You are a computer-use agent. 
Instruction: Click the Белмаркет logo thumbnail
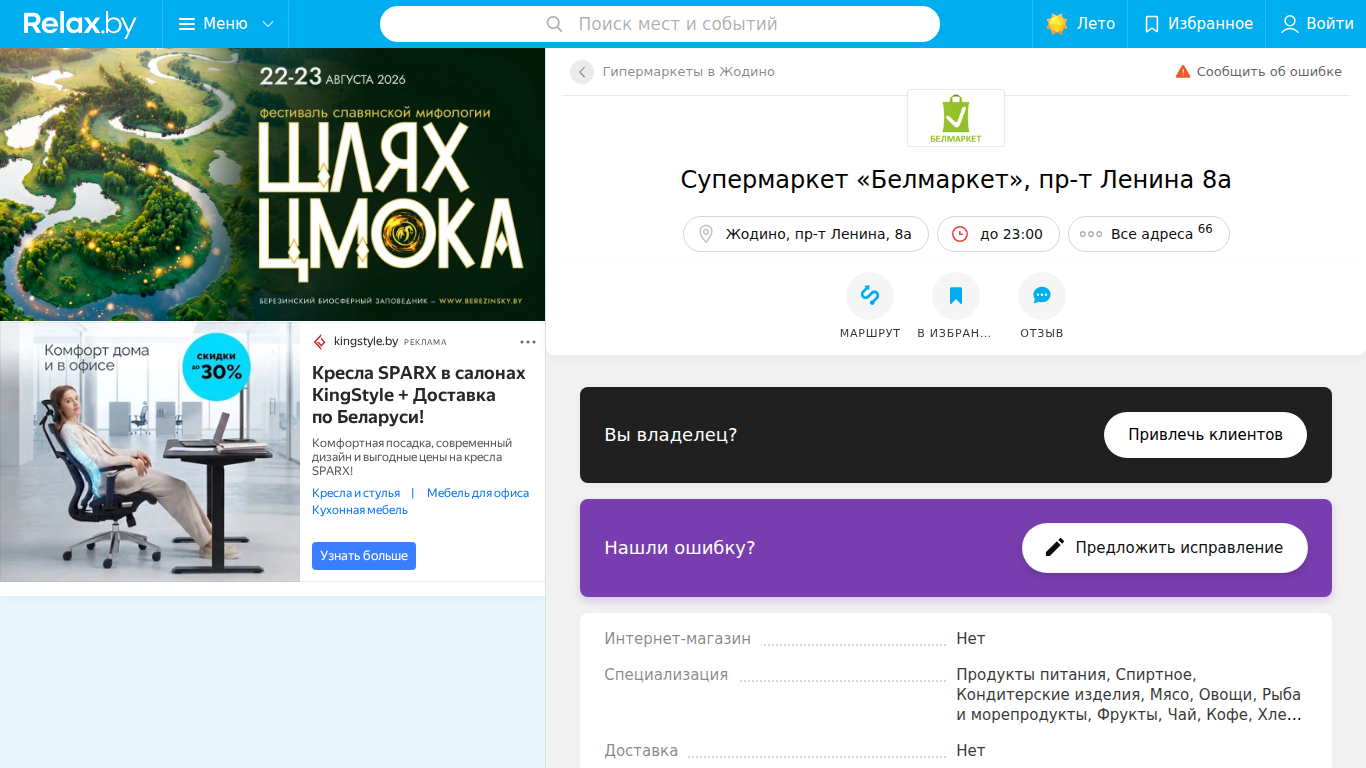coord(956,118)
